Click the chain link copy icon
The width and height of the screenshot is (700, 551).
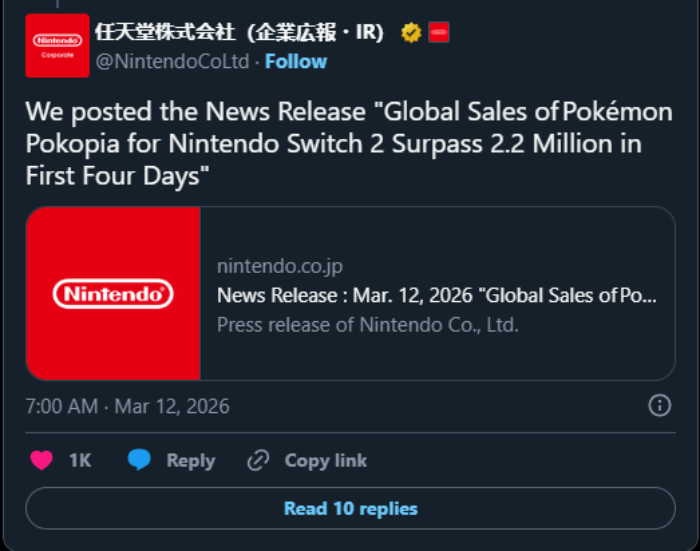click(x=258, y=460)
